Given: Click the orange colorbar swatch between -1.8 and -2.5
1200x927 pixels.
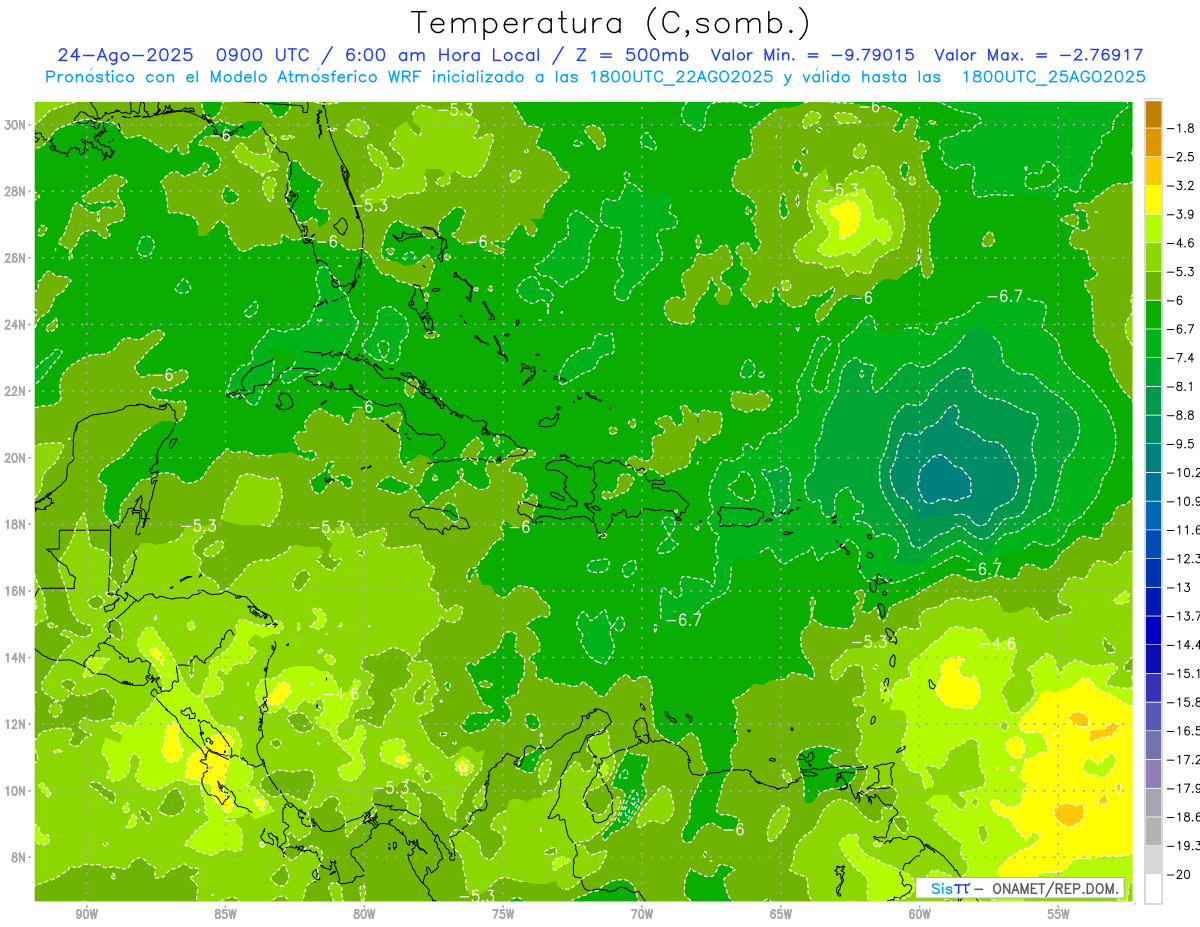Looking at the screenshot, I should [1153, 142].
